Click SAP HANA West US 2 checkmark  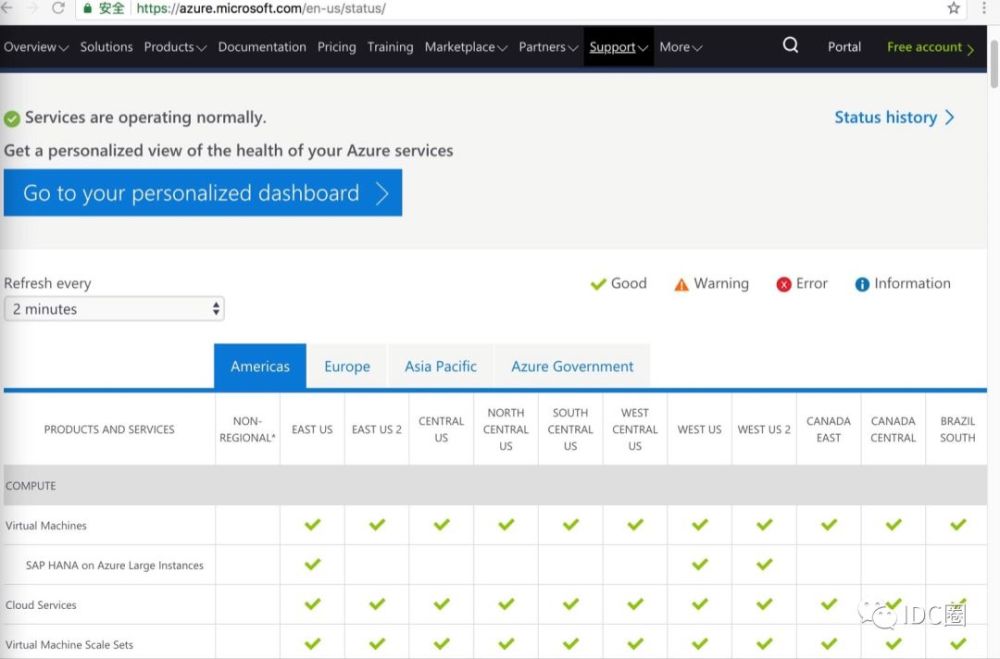[x=764, y=564]
